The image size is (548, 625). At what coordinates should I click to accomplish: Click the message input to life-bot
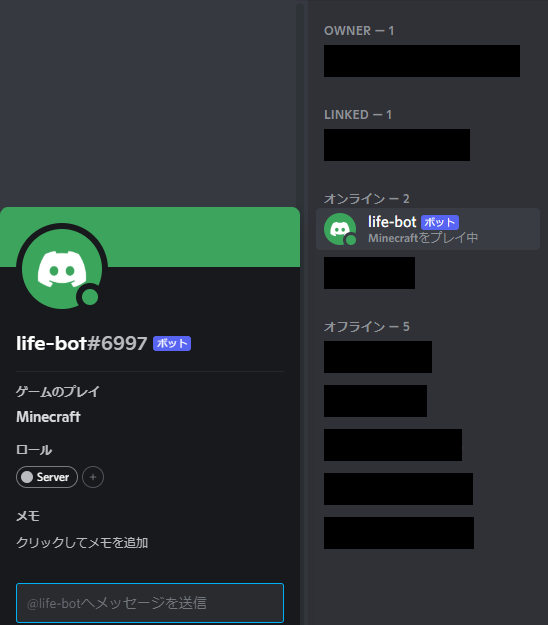tap(150, 603)
